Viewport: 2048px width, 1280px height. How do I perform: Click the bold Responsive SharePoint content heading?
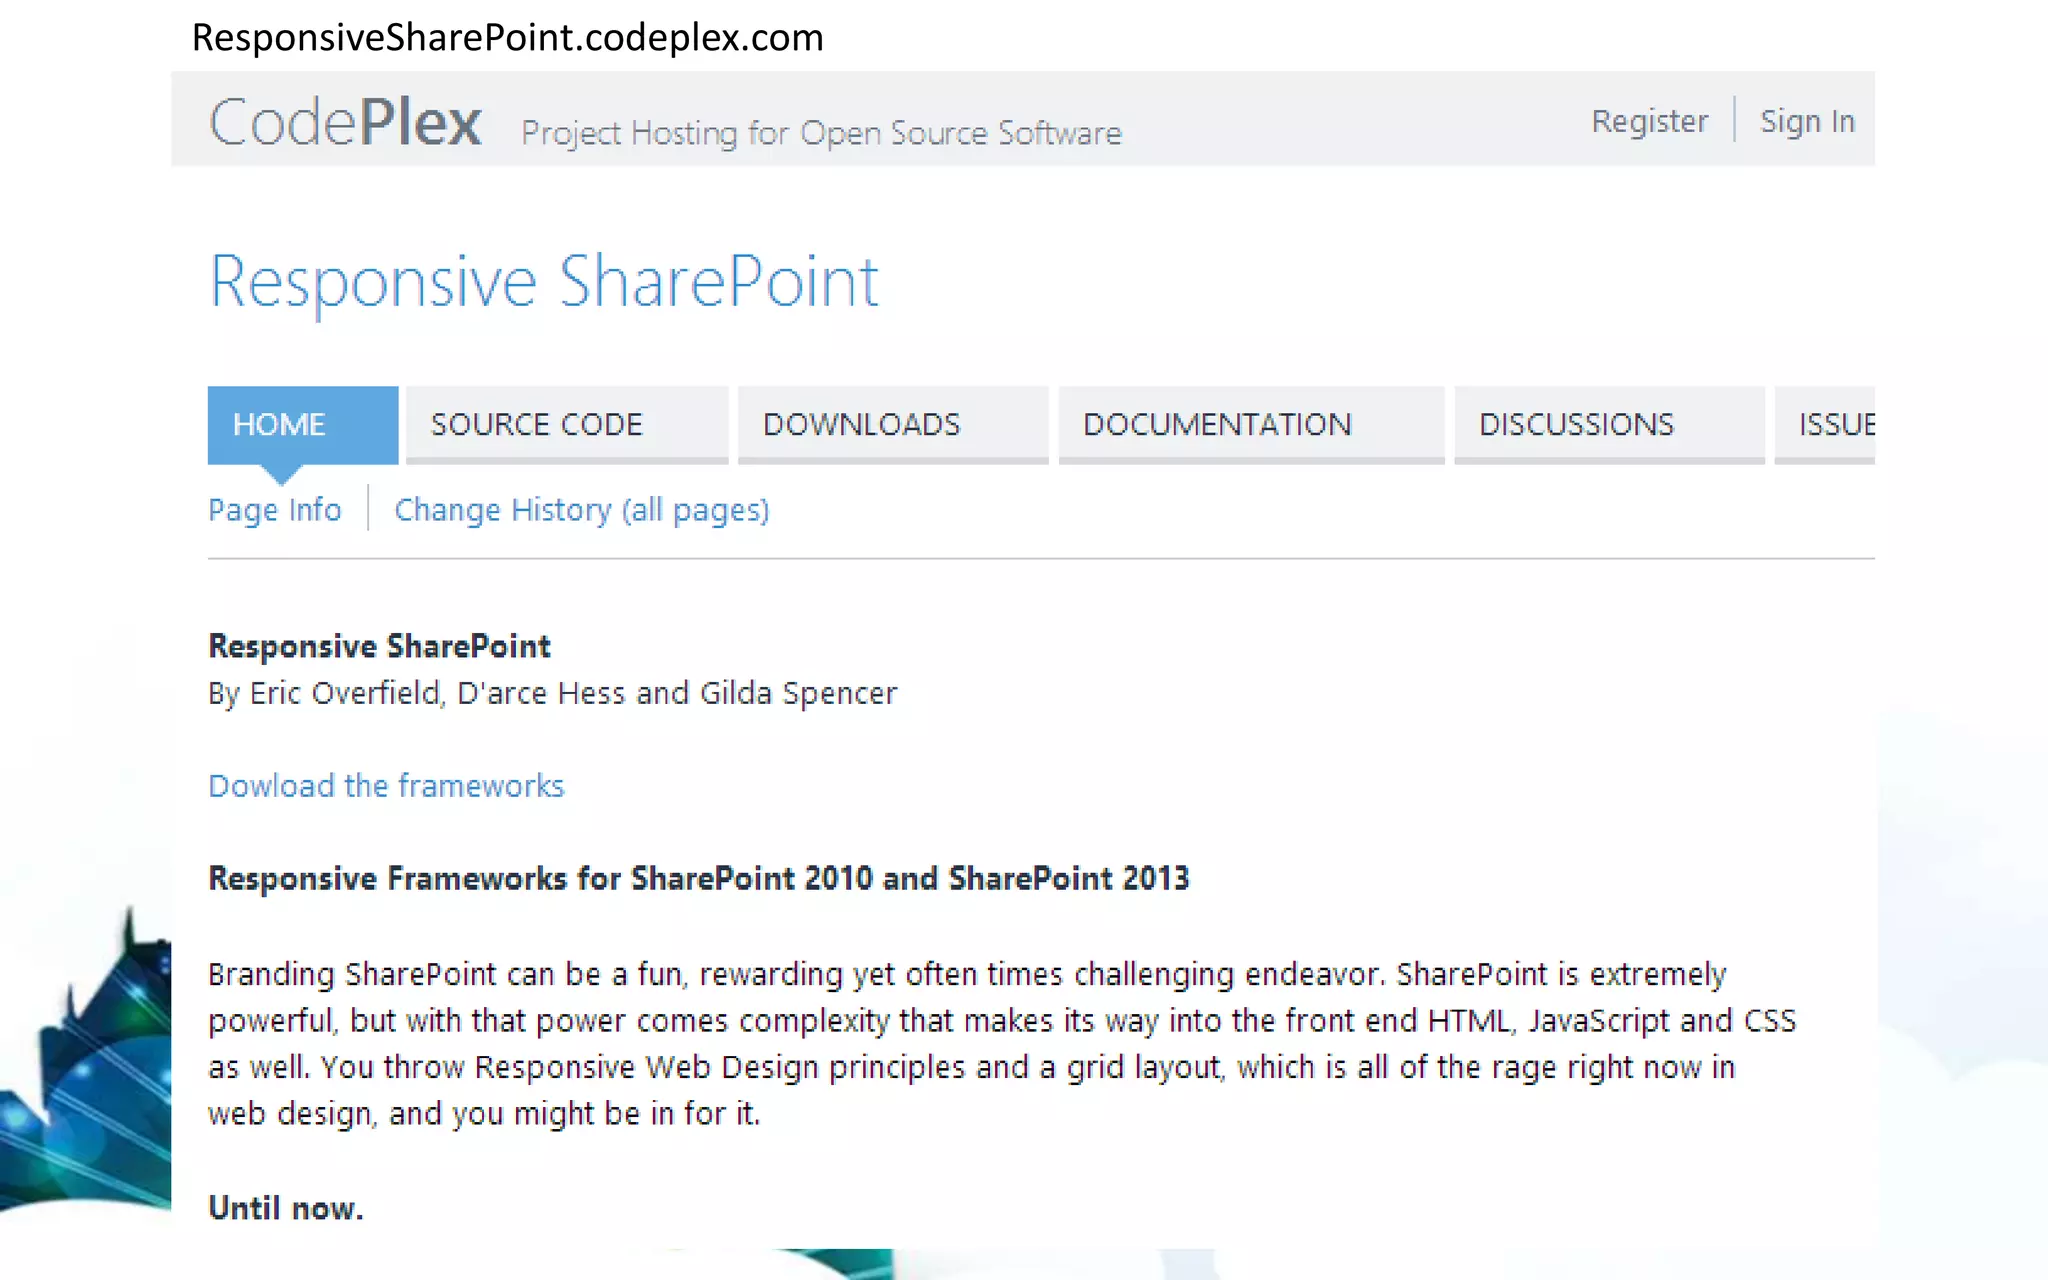pyautogui.click(x=379, y=646)
